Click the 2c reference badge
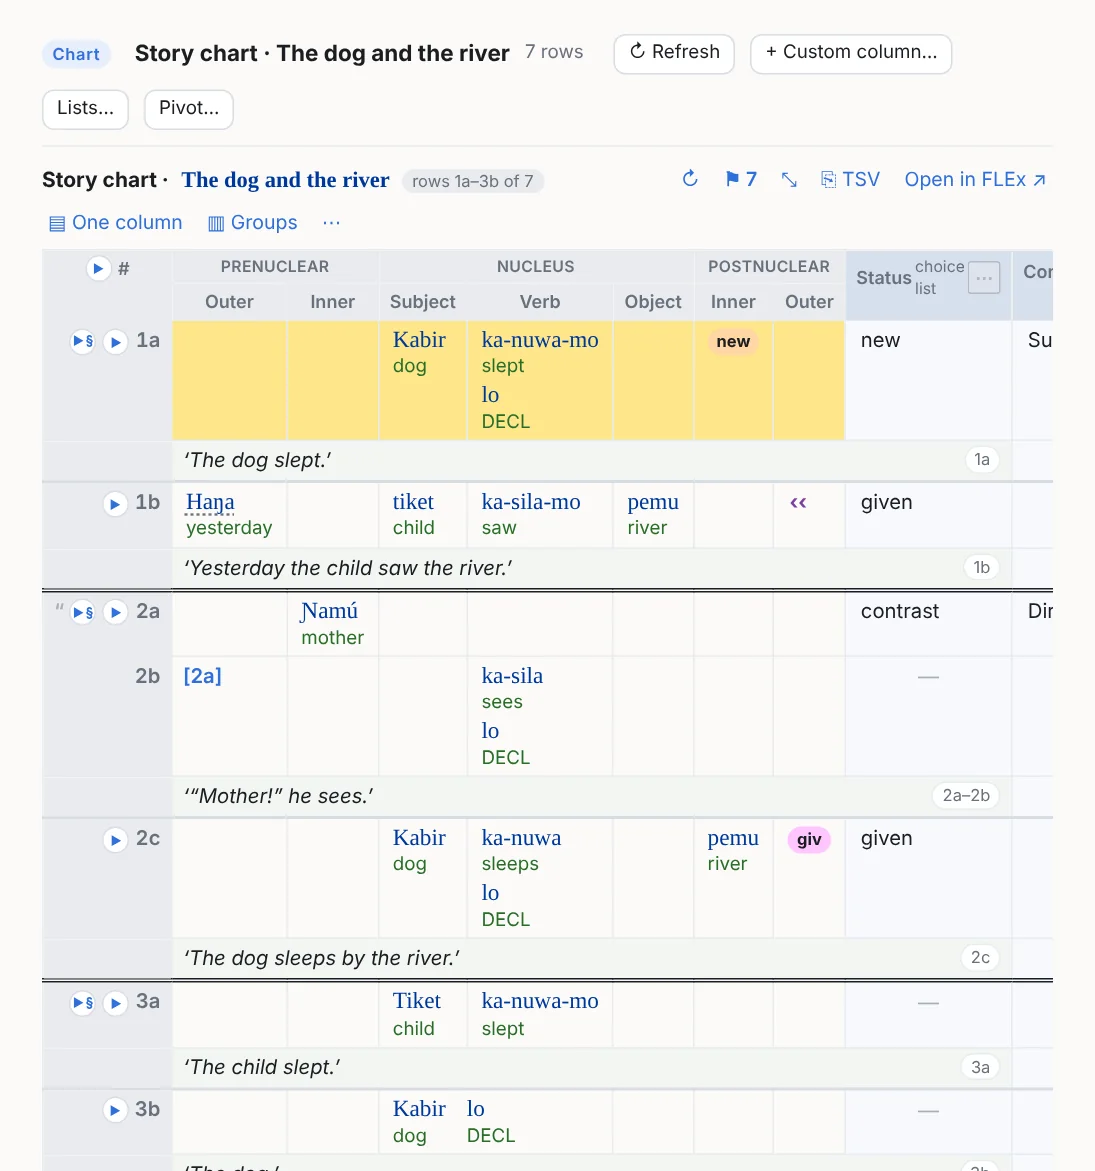1095x1171 pixels. (980, 957)
